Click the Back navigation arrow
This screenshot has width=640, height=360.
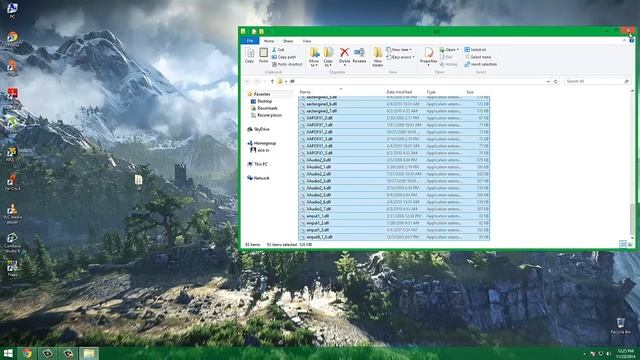click(247, 82)
